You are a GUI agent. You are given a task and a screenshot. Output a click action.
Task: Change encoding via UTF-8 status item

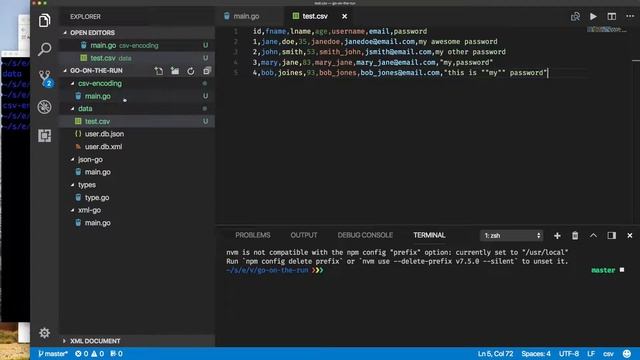coord(569,353)
